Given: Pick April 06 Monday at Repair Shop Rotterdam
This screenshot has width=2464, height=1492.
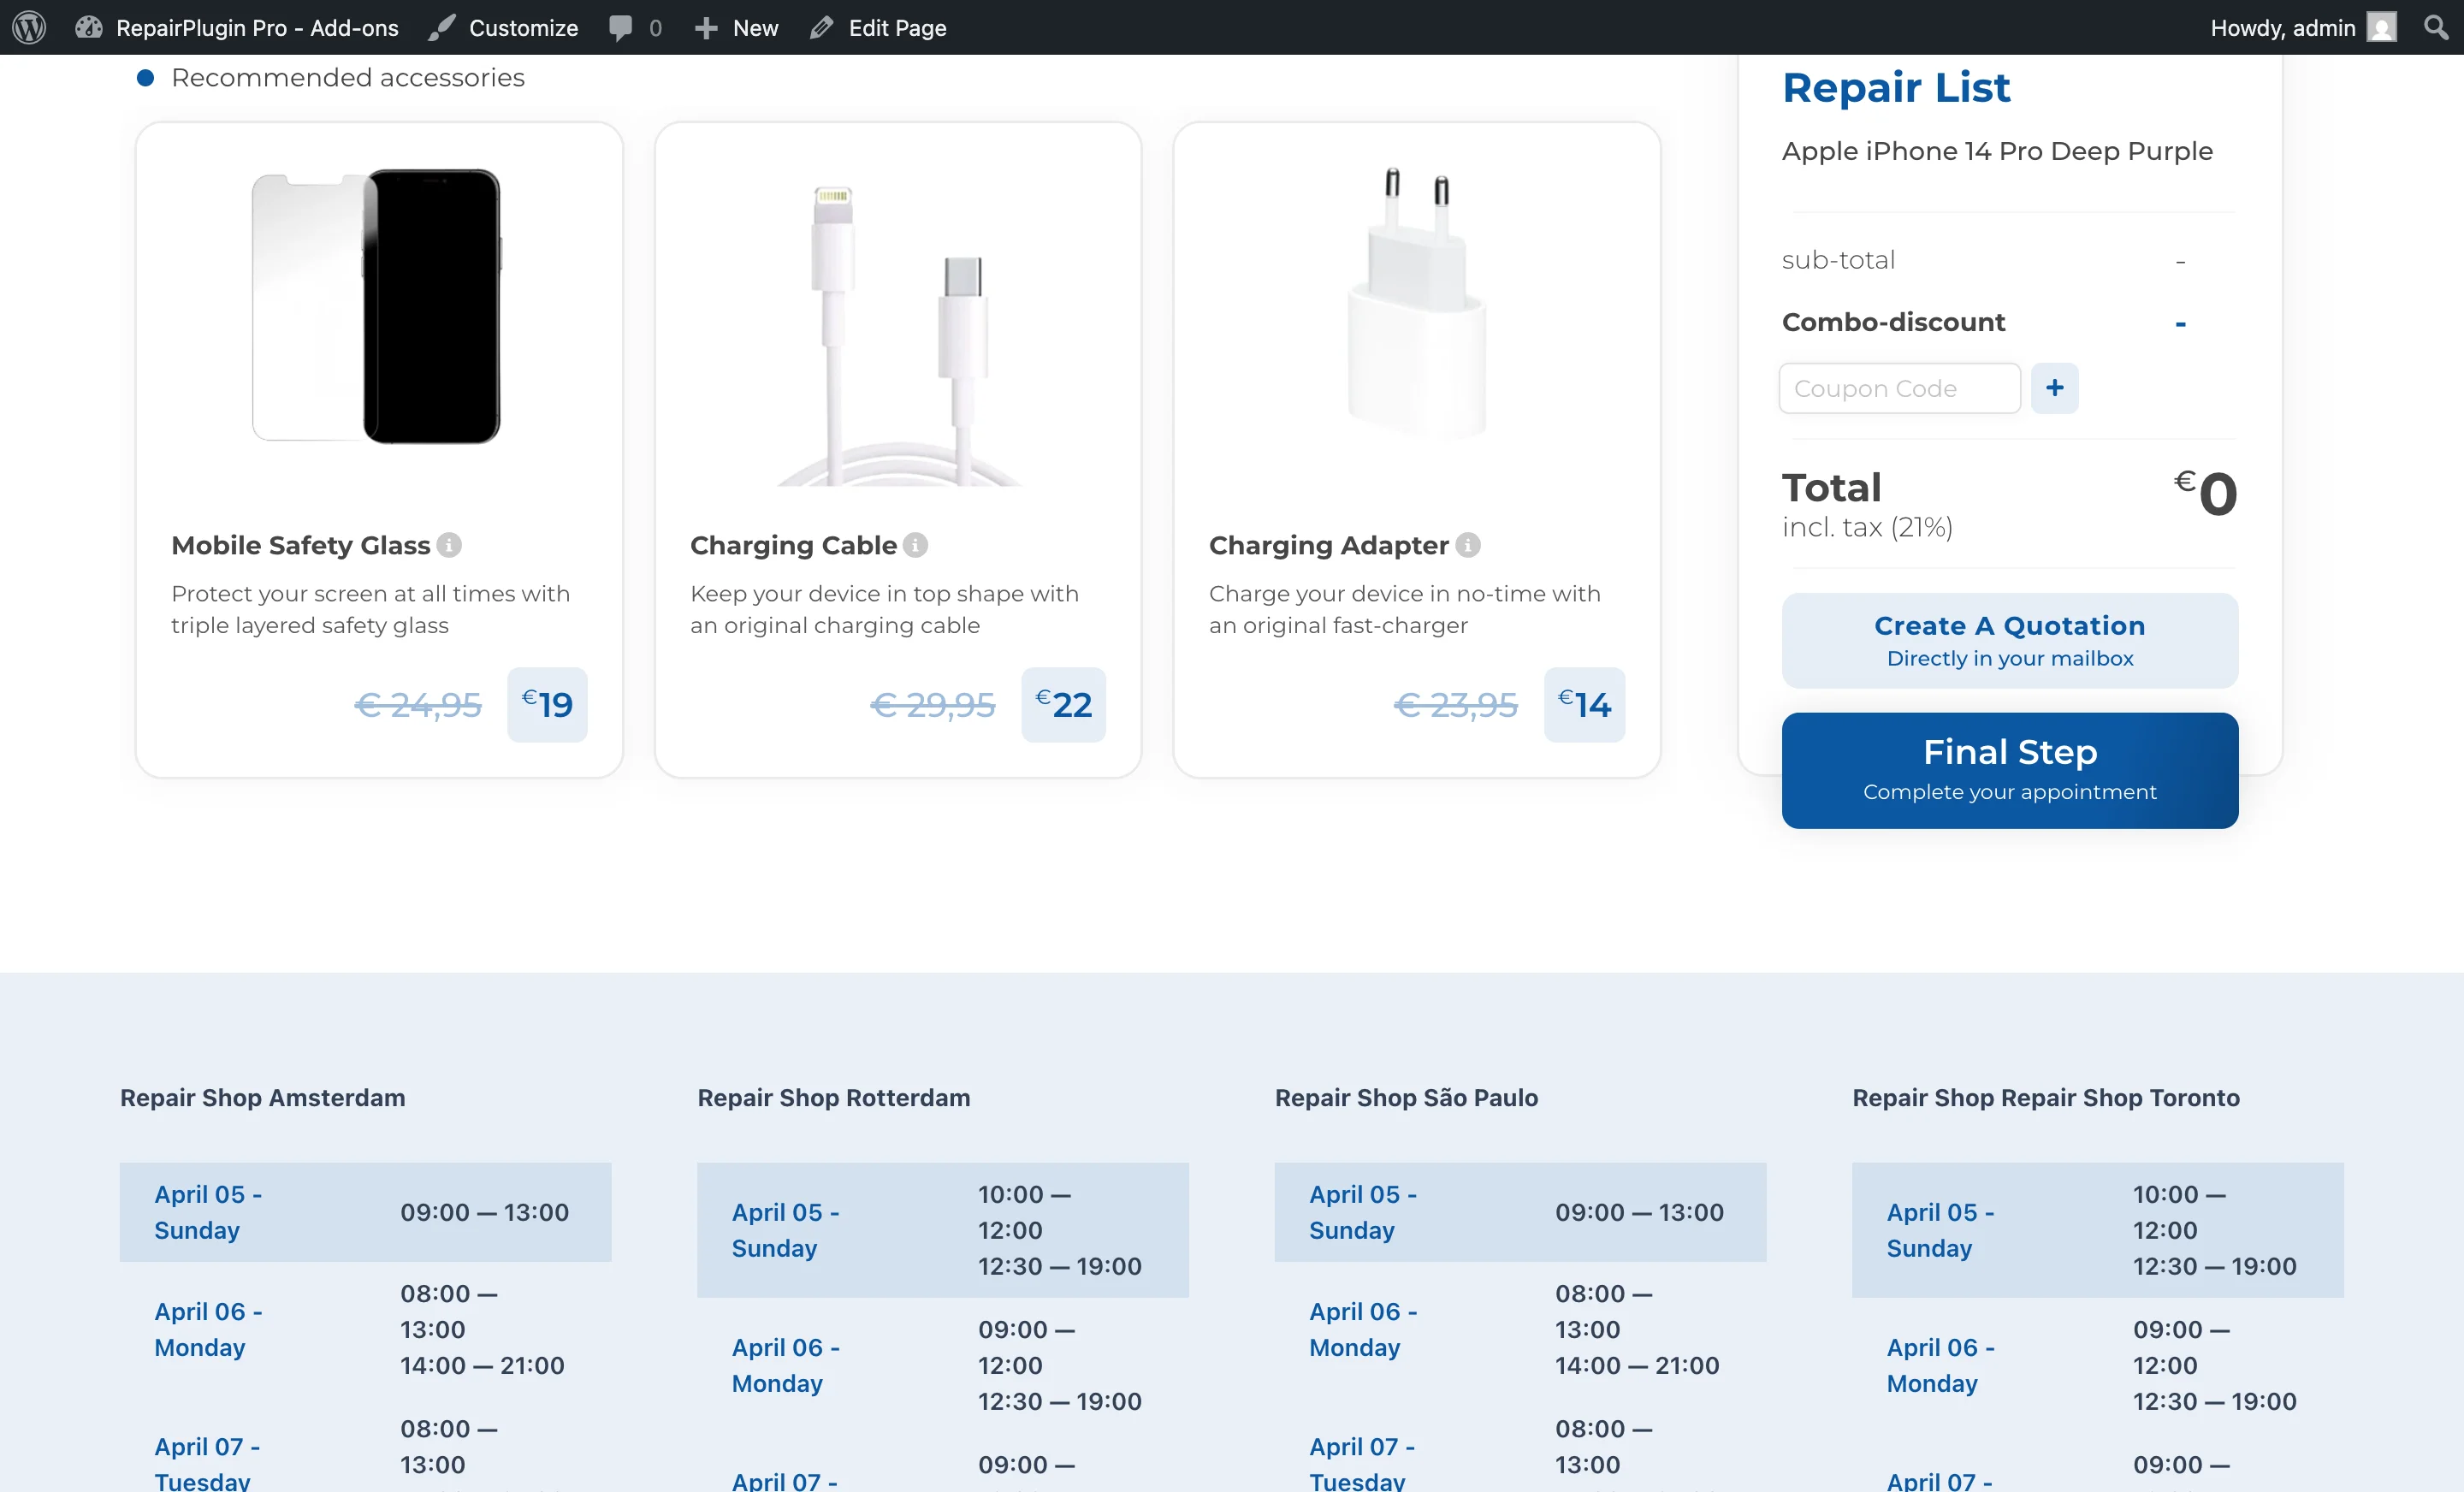Looking at the screenshot, I should tap(941, 1364).
